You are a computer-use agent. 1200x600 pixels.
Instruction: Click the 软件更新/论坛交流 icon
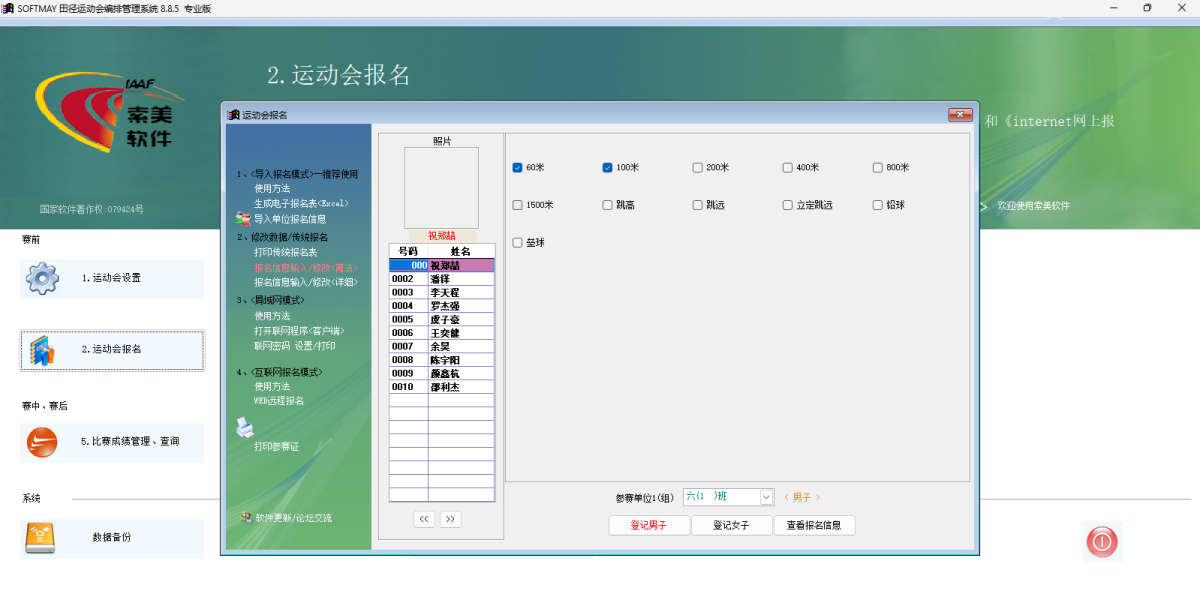pos(246,518)
